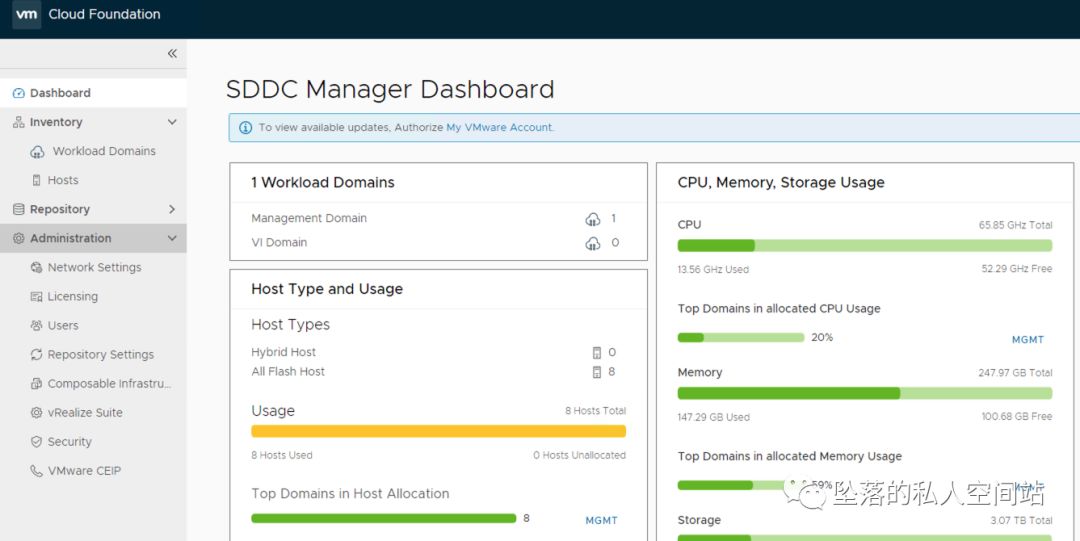Screen dimensions: 1080x541
Task: Click the VI Domain cloud icon
Action: [593, 243]
